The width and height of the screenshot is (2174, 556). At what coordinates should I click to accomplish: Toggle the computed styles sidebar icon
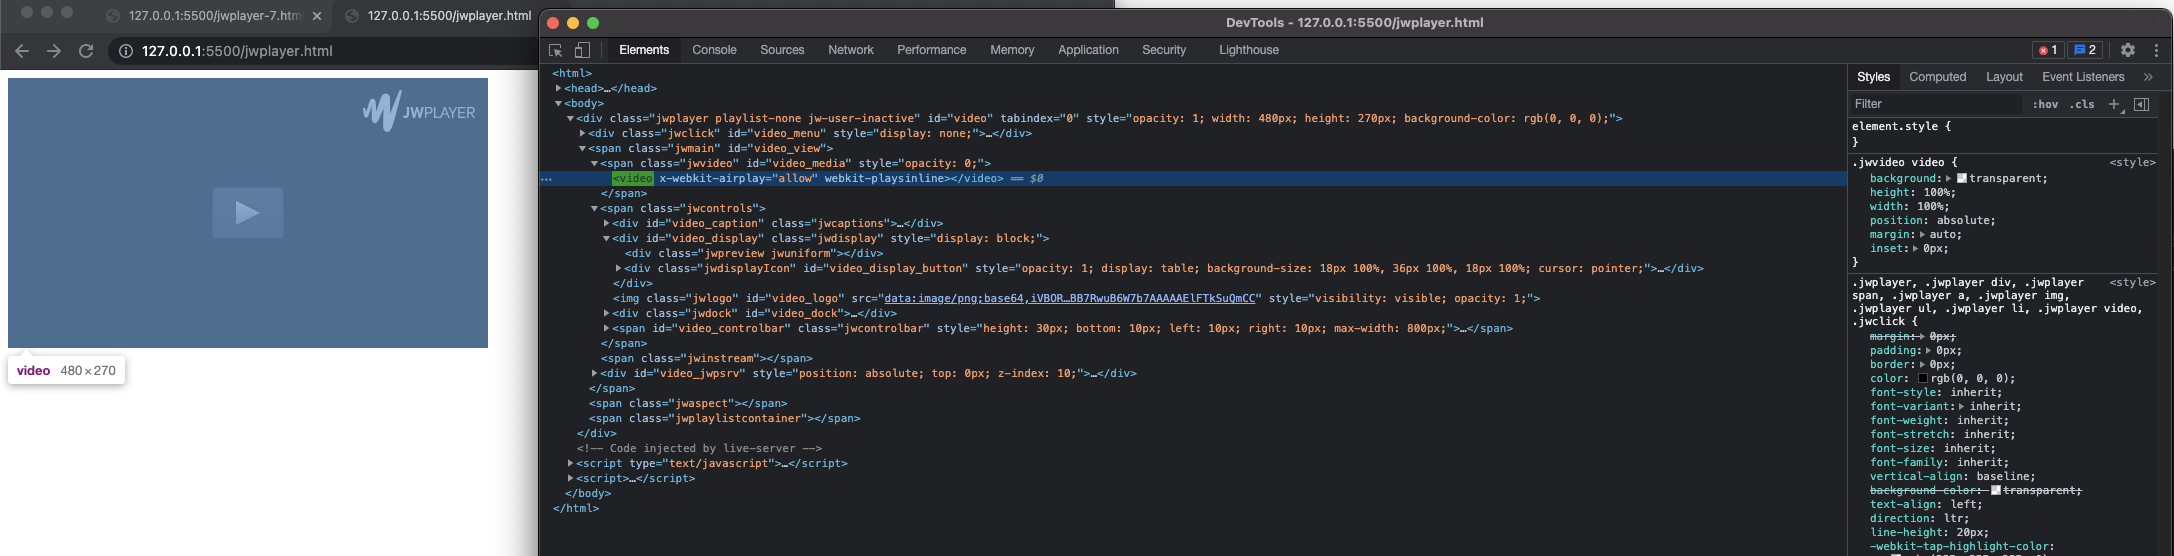click(2142, 104)
